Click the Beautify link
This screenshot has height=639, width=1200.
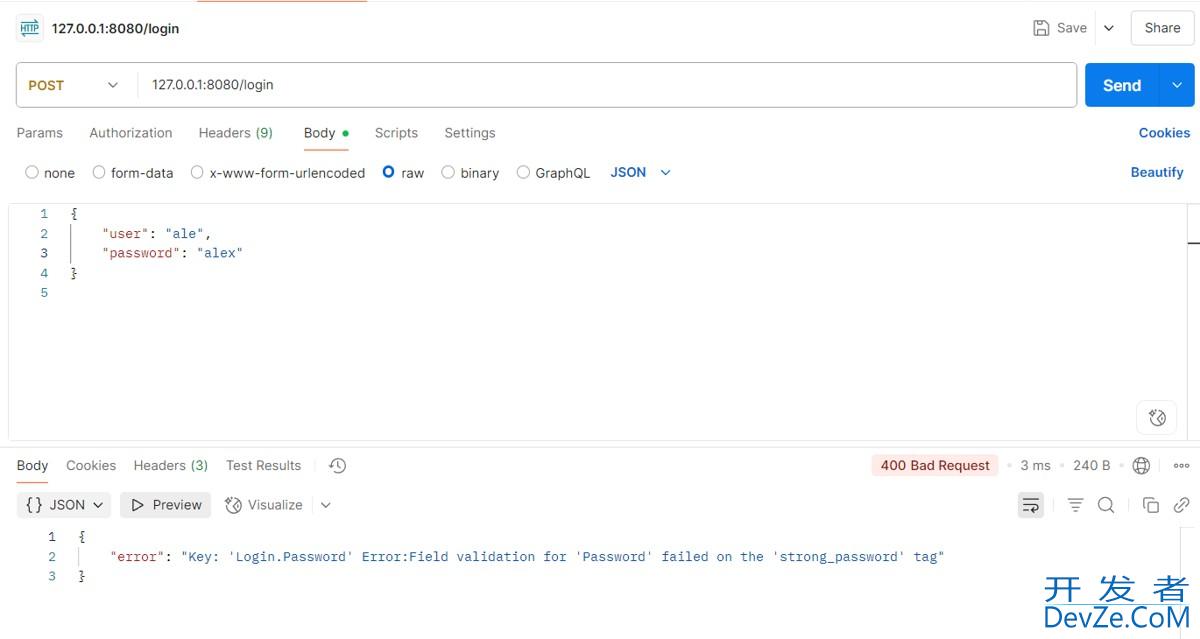click(x=1157, y=173)
